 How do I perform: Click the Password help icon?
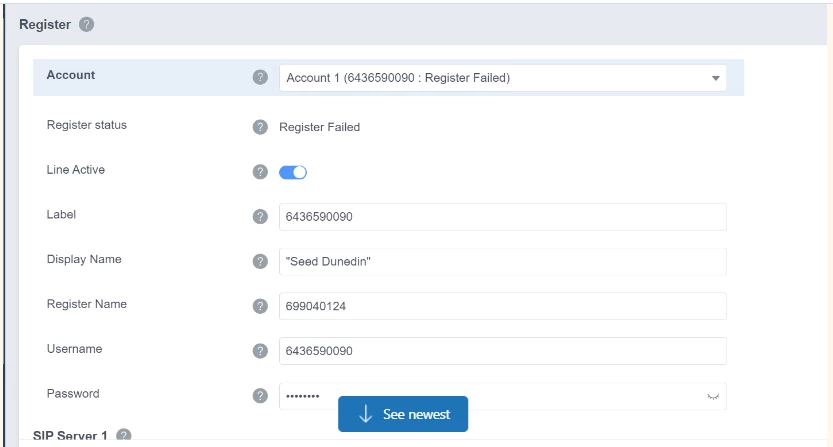point(260,395)
